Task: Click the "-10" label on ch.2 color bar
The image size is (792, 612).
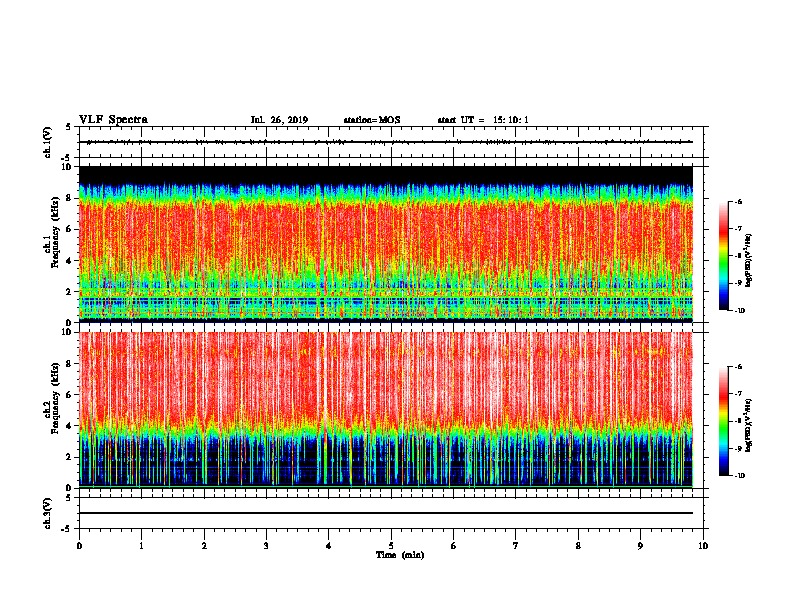Action: click(740, 476)
